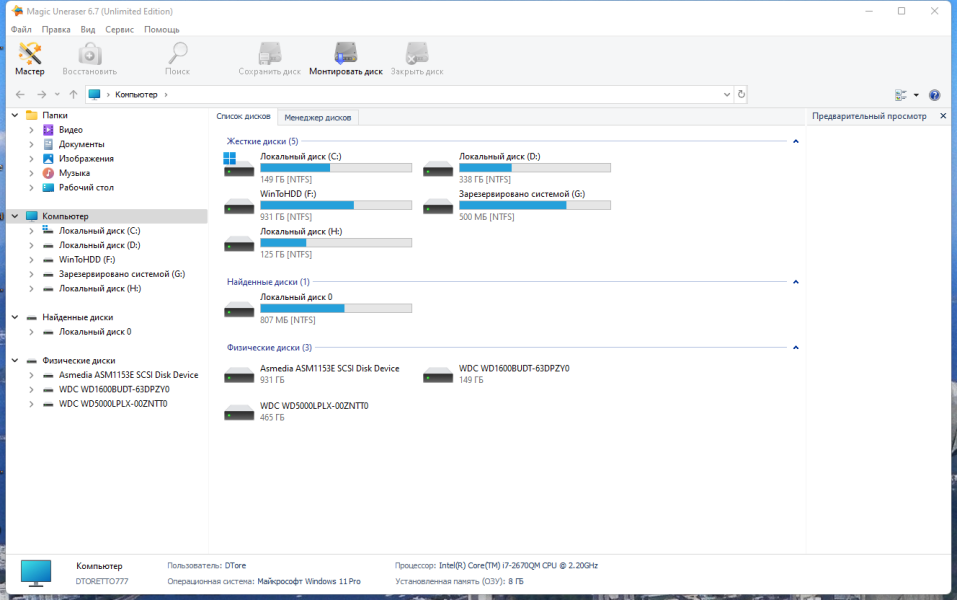
Task: Go up one folder level arrow
Action: [73, 95]
